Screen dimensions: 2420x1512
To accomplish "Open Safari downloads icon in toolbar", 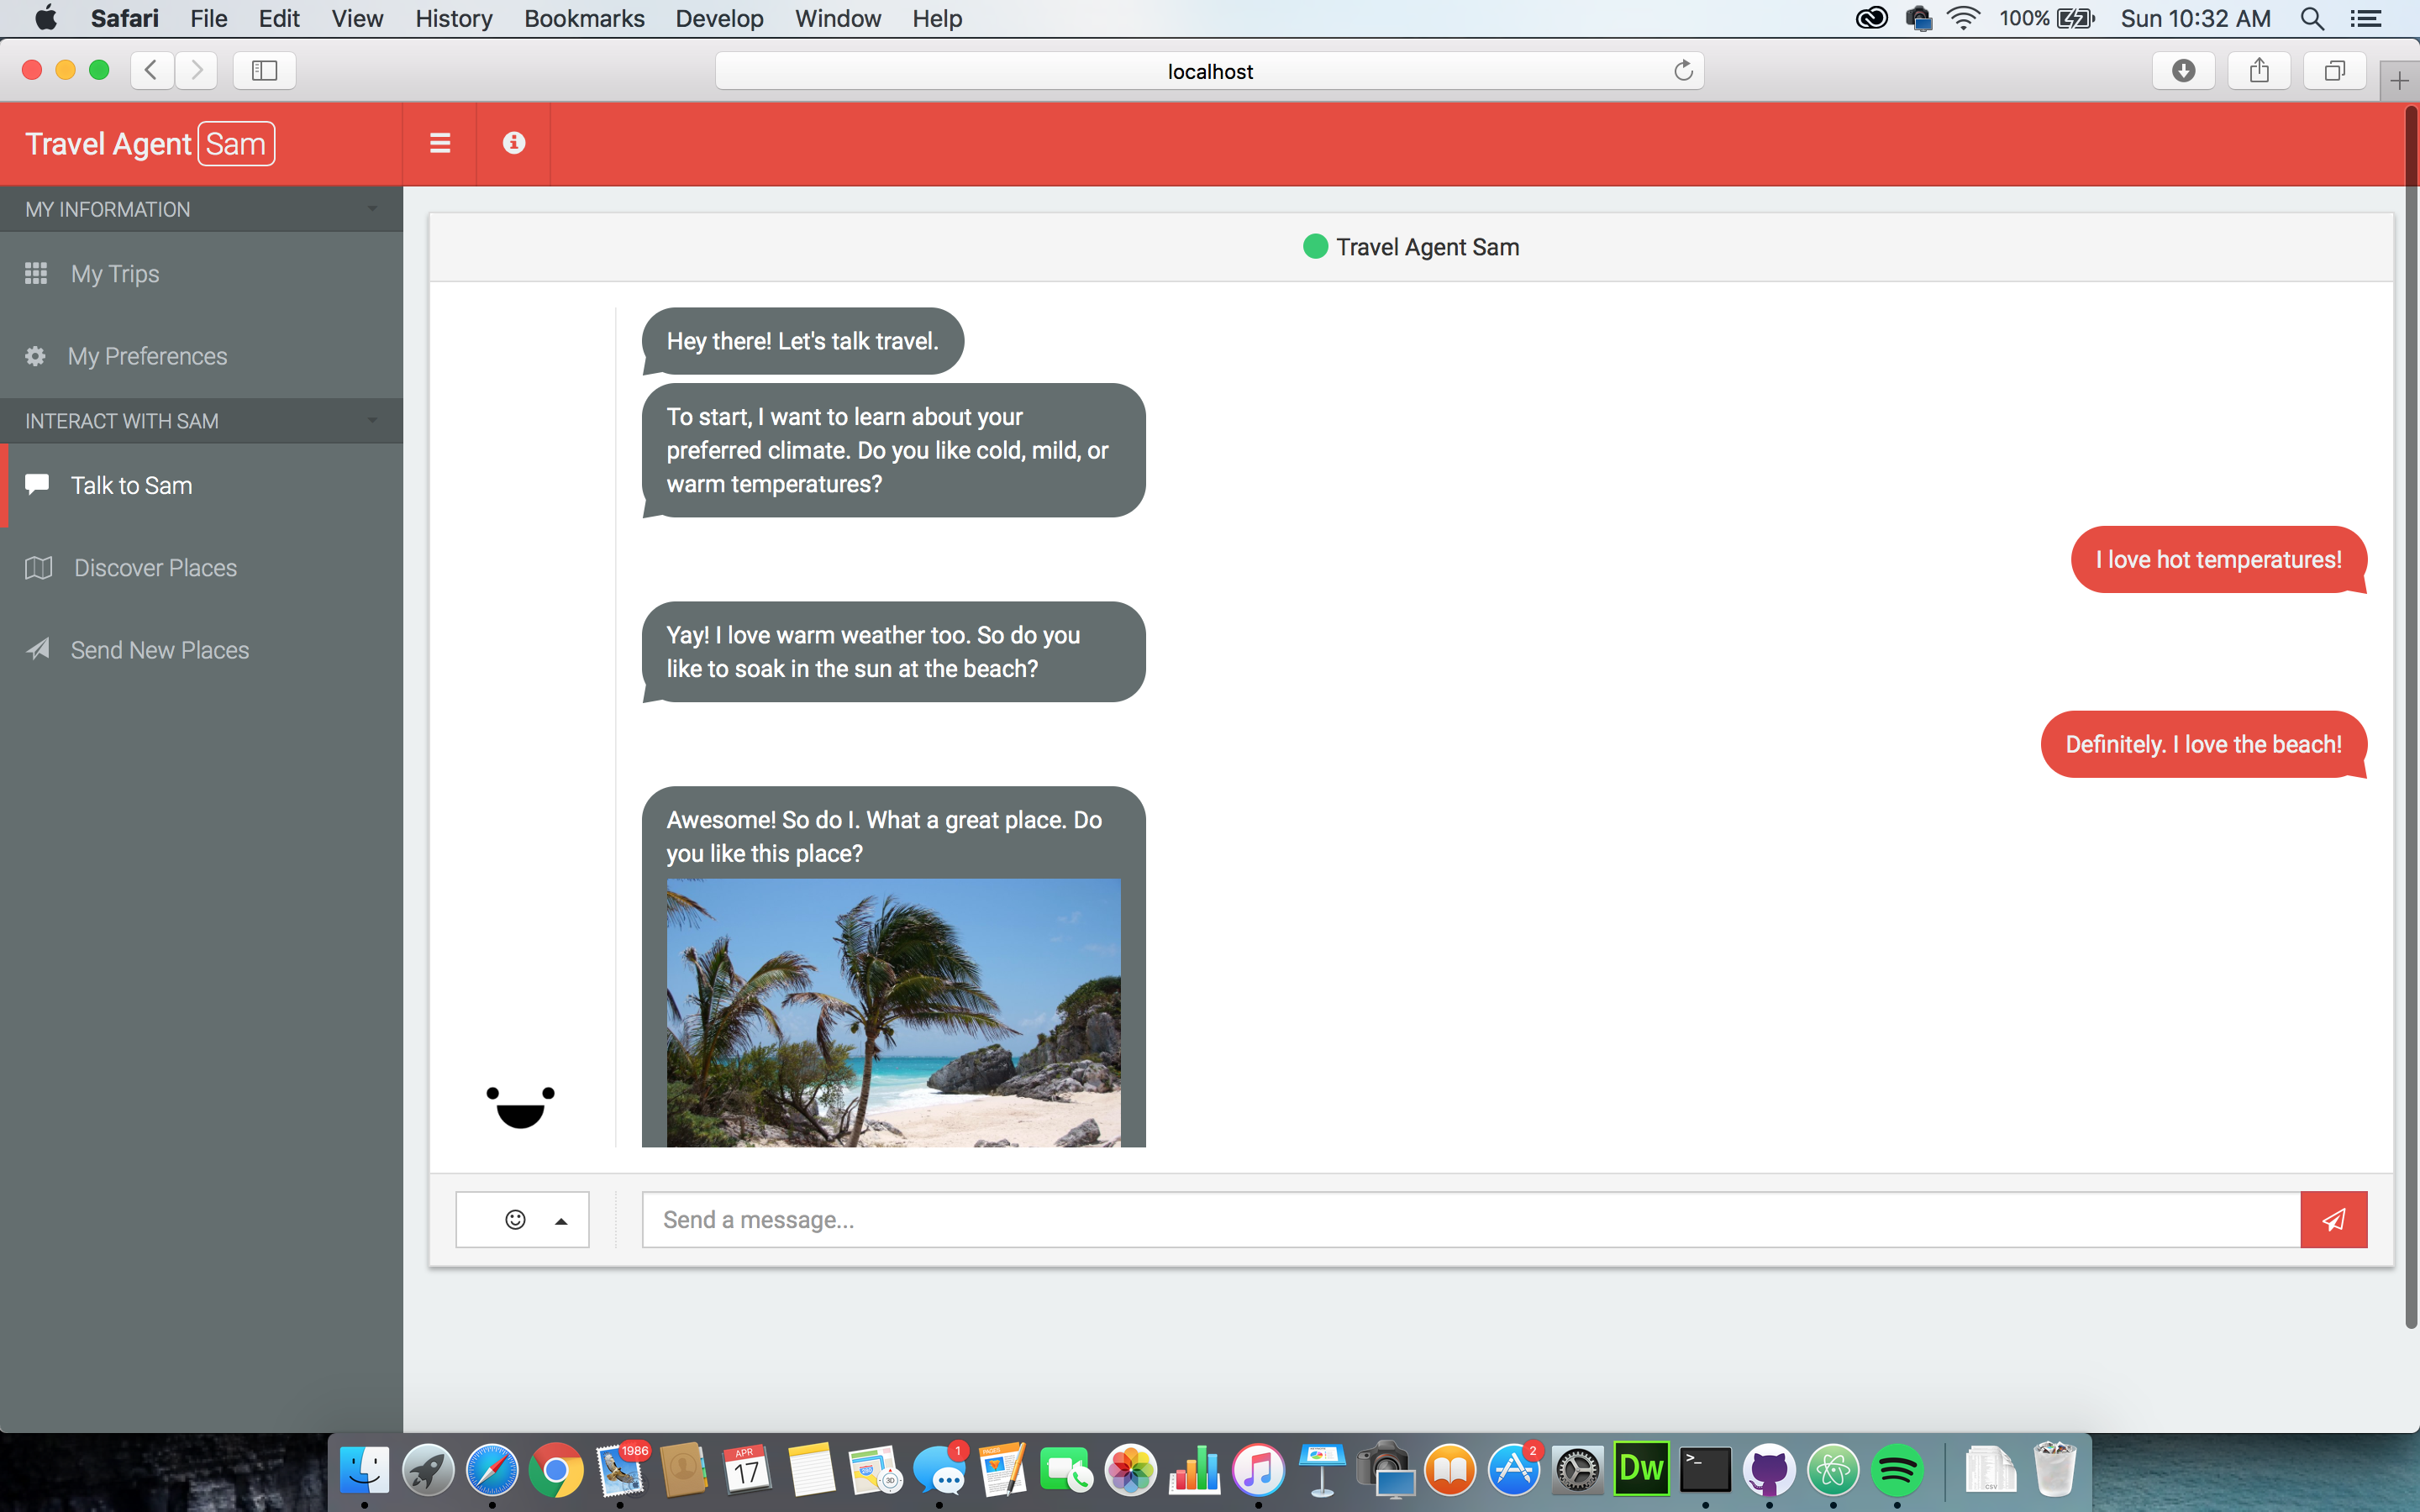I will point(2183,70).
